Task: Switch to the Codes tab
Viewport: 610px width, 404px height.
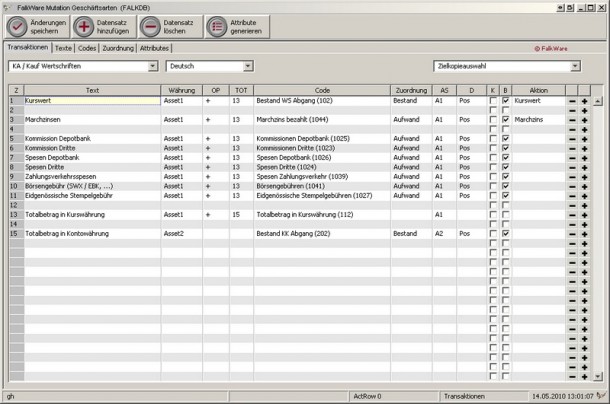Action: pos(88,47)
